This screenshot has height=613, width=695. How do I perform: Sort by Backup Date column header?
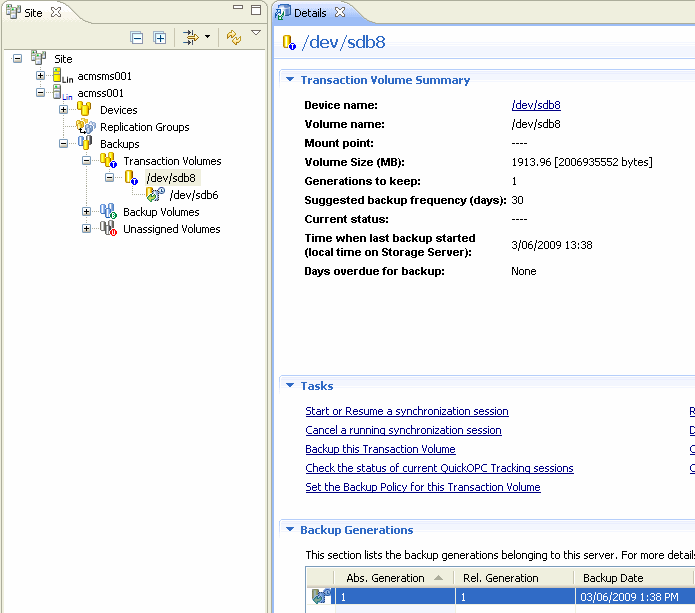634,578
